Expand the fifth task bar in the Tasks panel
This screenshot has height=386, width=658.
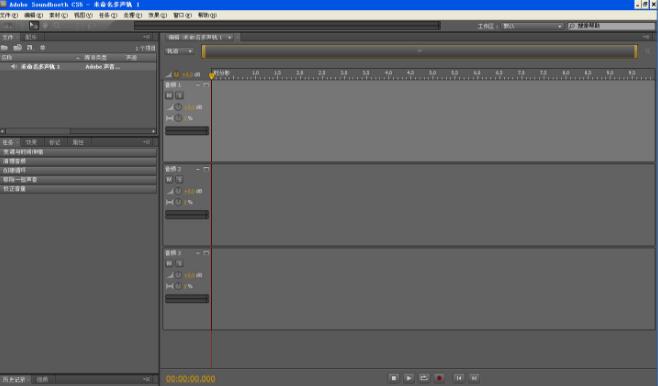[x=78, y=189]
